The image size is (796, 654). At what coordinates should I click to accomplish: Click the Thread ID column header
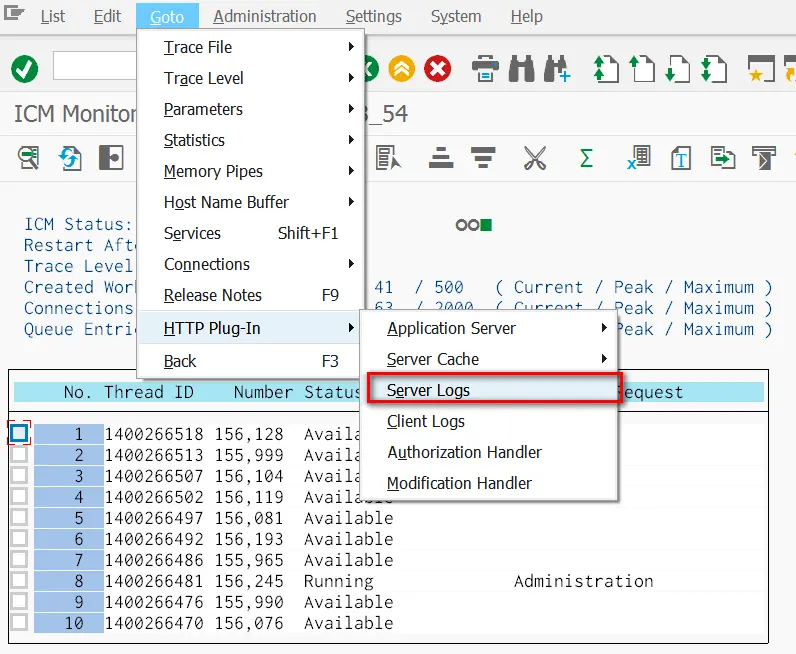coord(149,391)
